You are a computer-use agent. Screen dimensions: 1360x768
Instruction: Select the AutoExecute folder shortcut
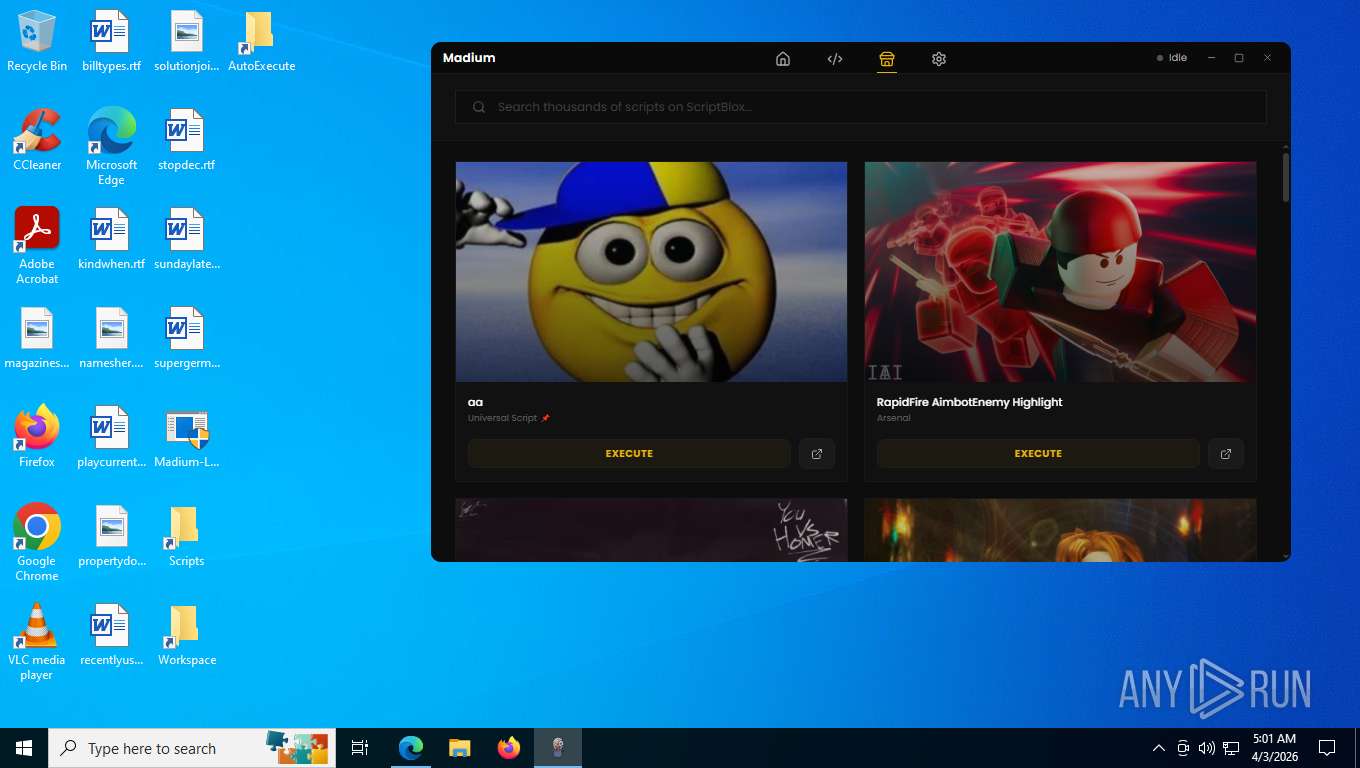click(261, 42)
